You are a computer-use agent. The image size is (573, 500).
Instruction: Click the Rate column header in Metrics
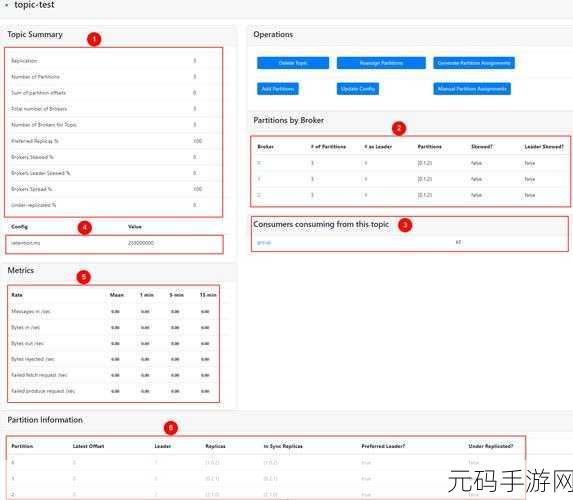[17, 295]
